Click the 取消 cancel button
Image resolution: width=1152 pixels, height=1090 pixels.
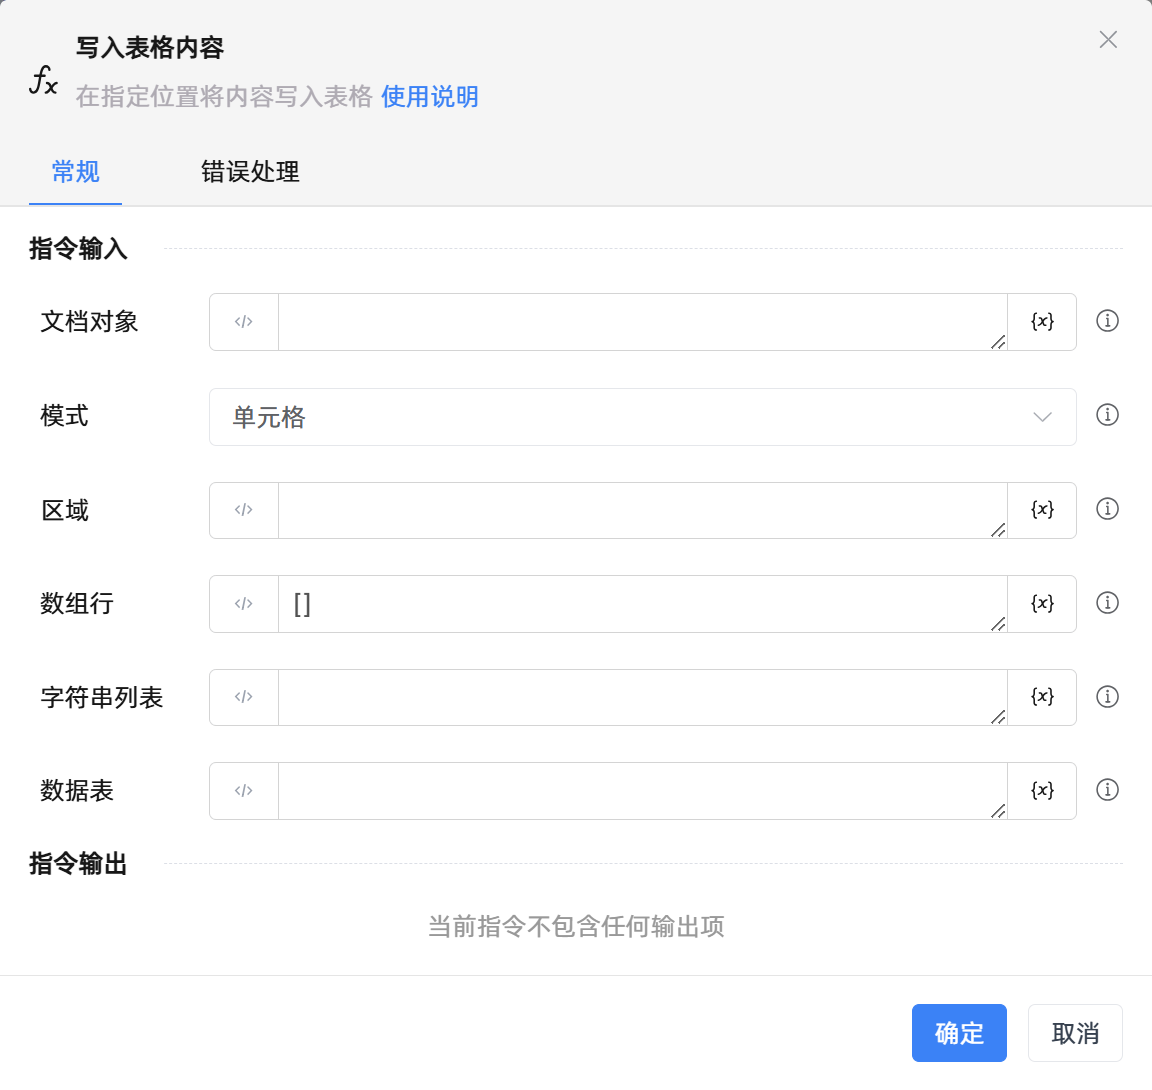point(1075,1033)
